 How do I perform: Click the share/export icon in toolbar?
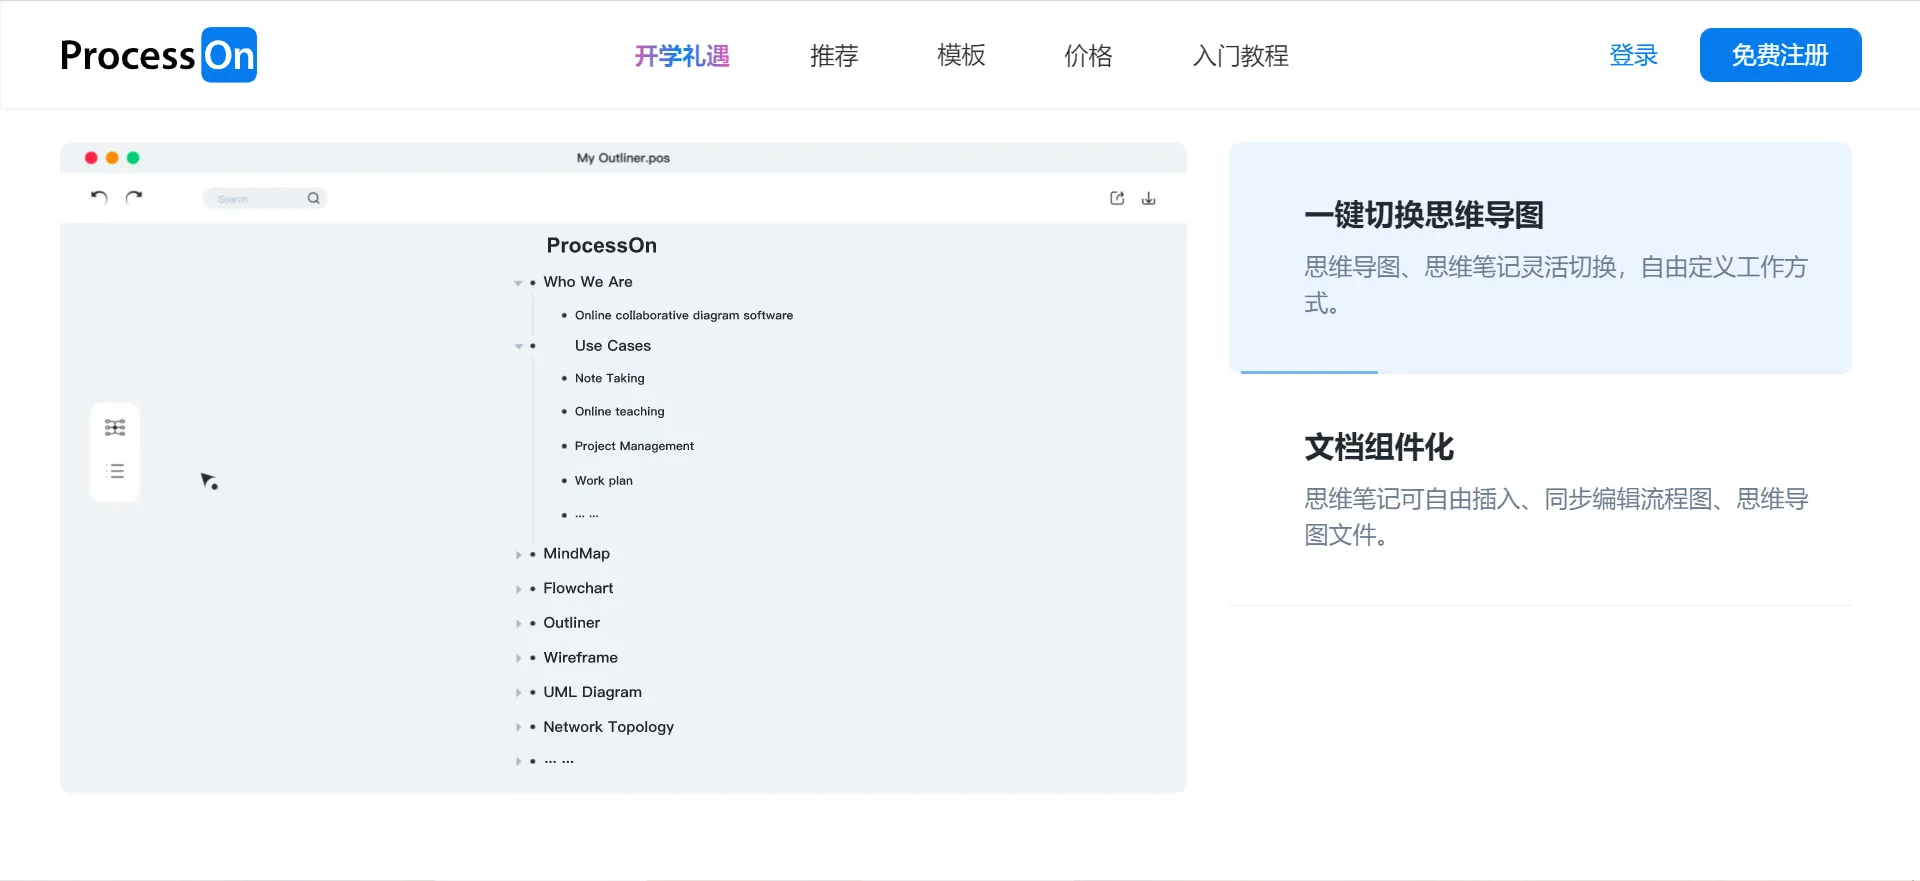(1117, 198)
